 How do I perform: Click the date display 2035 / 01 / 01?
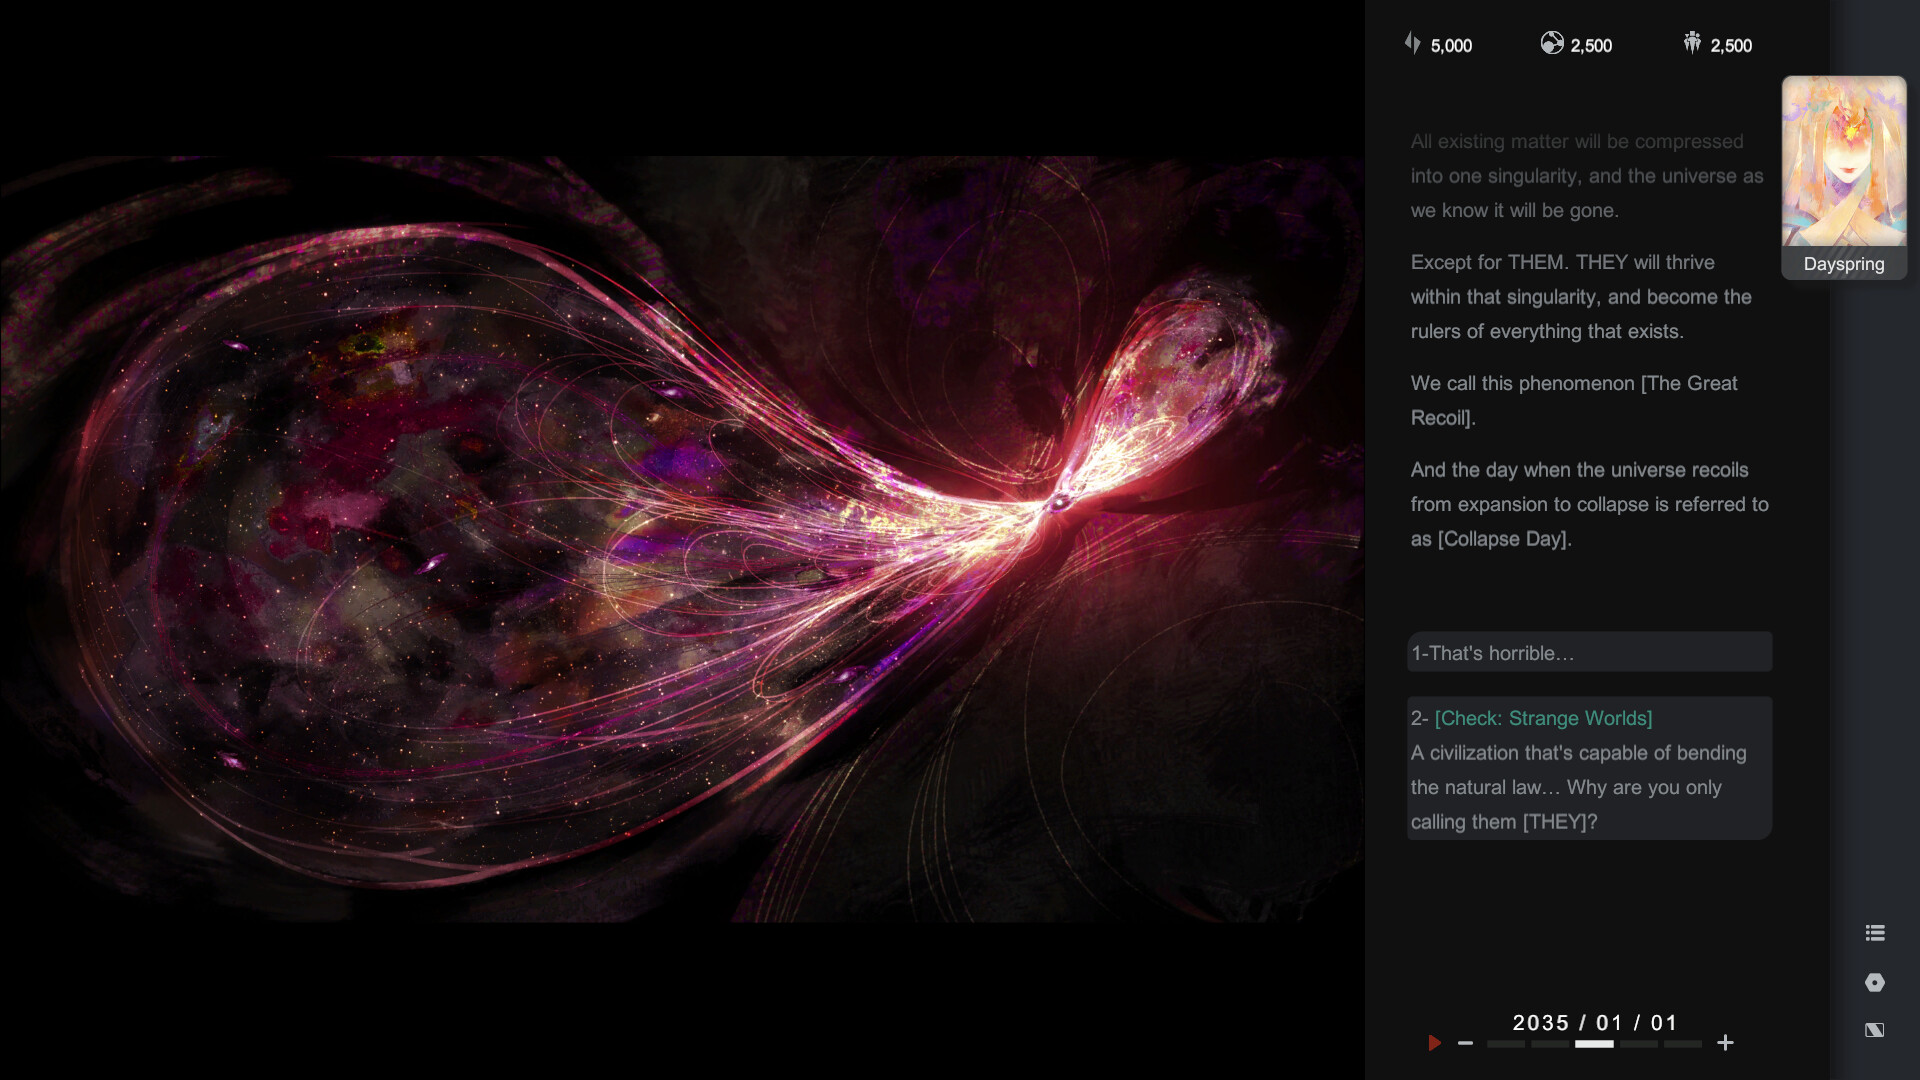(1592, 1022)
